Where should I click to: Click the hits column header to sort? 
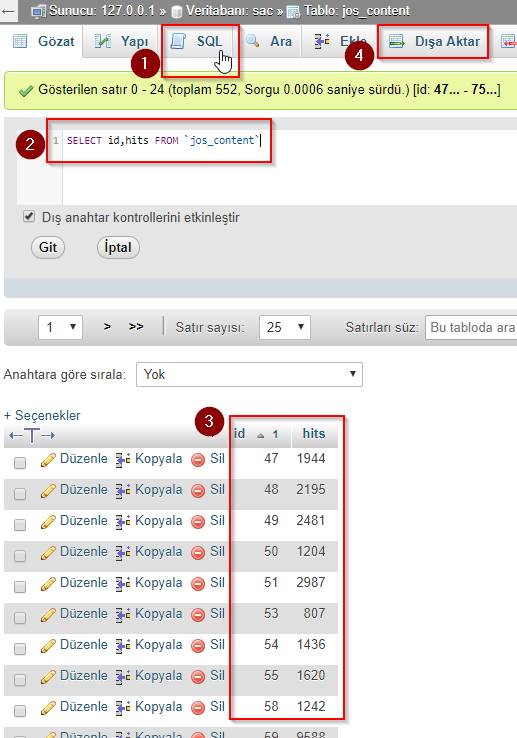314,433
